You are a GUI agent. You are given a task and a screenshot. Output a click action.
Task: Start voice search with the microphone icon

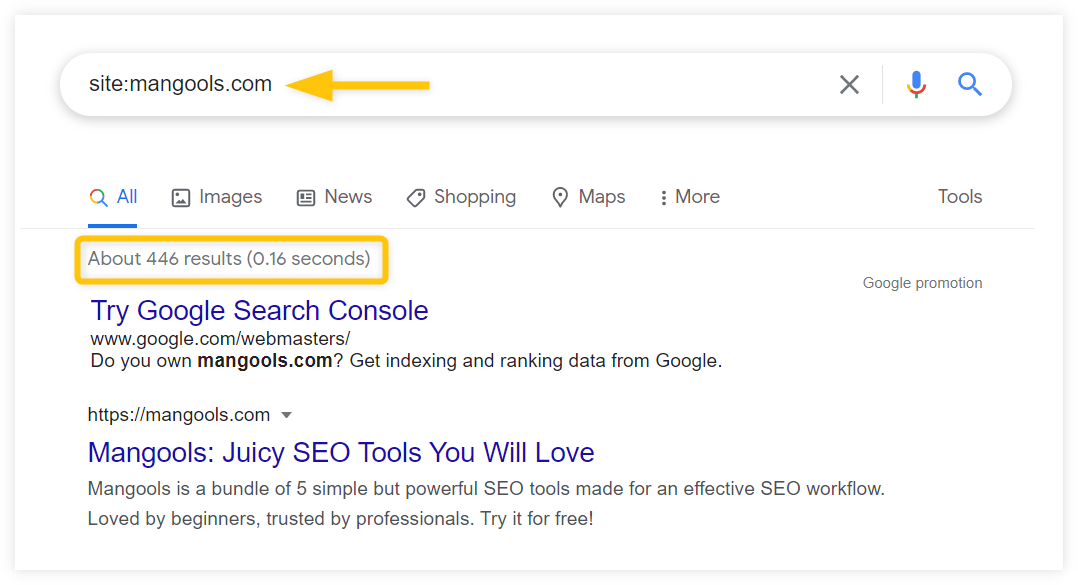[916, 85]
